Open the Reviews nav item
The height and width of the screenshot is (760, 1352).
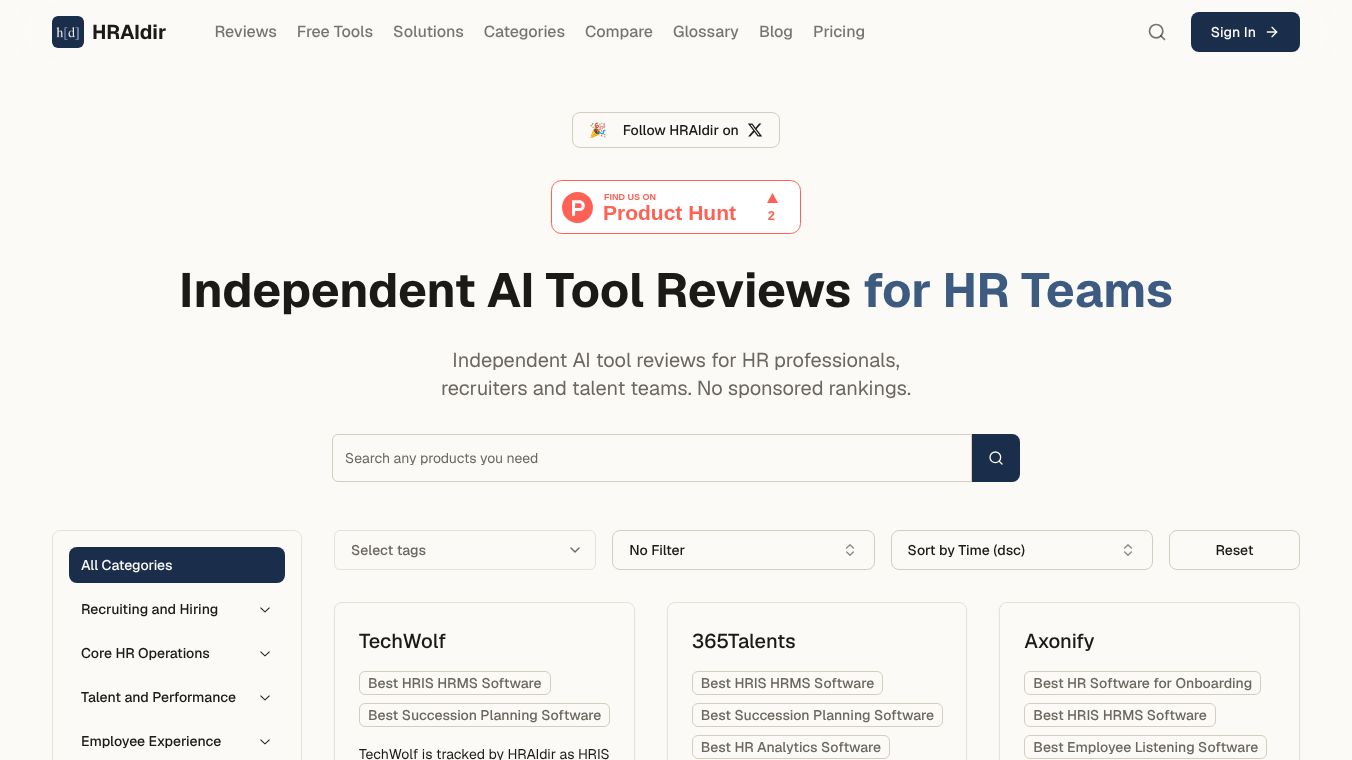tap(246, 32)
